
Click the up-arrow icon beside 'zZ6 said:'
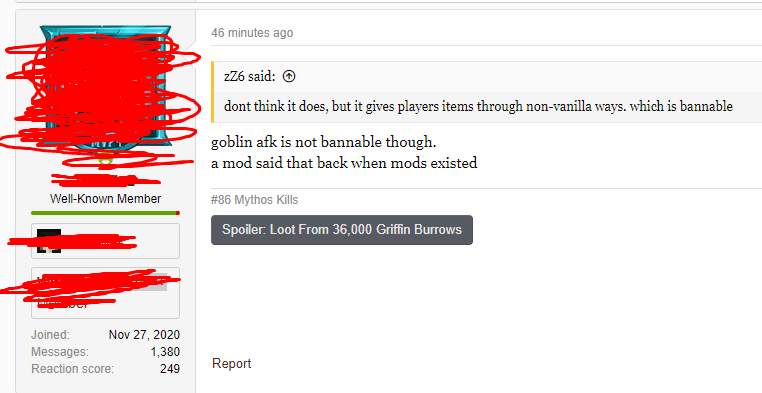pyautogui.click(x=289, y=76)
